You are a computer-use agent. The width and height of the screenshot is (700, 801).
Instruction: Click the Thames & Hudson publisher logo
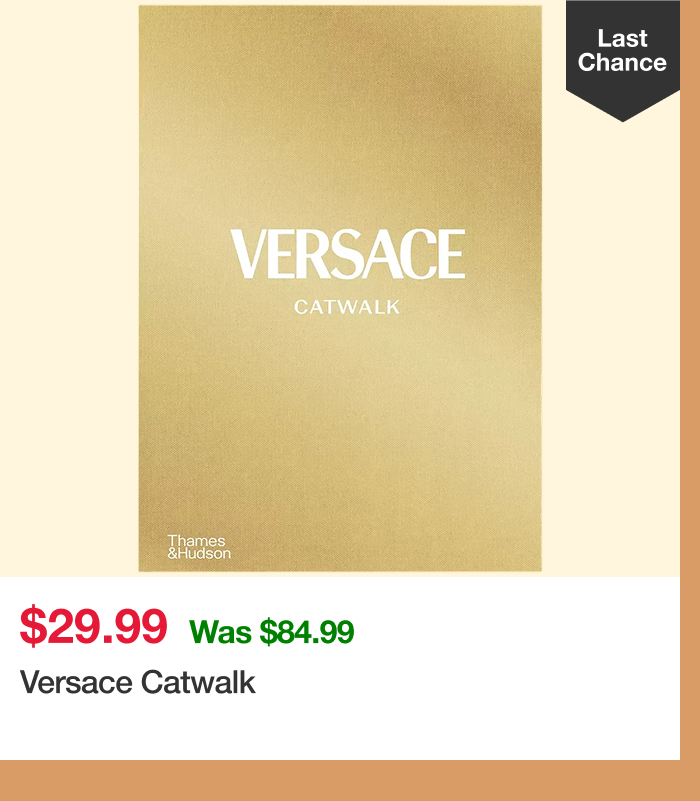coord(199,547)
